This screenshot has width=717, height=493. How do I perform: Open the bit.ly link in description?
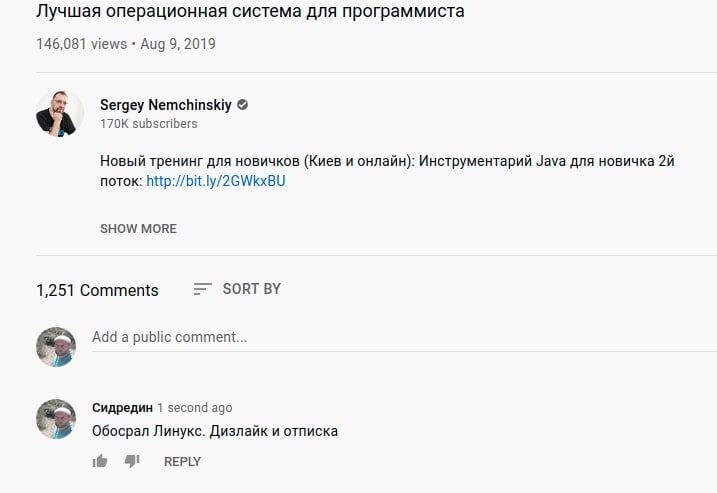216,181
